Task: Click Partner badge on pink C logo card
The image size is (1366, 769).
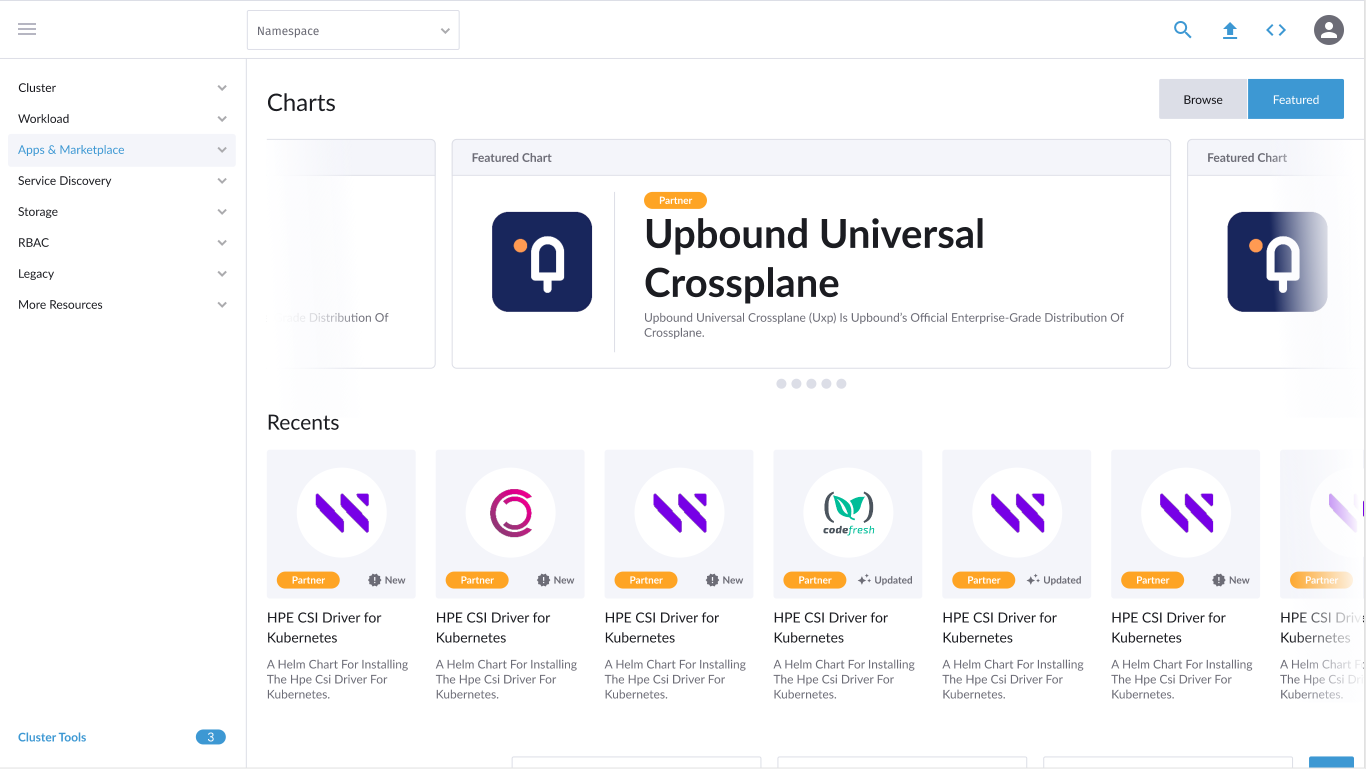Action: click(x=477, y=580)
